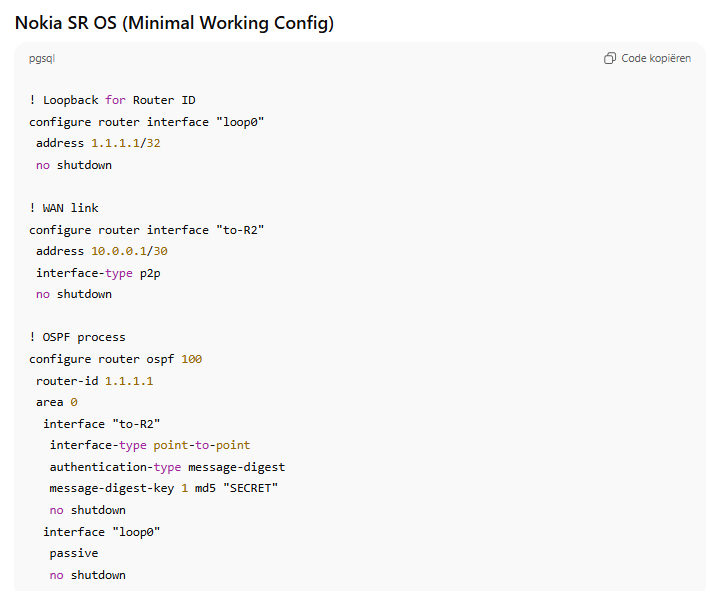Click the "authentication-type message-digest" line
Image resolution: width=706 pixels, height=591 pixels.
[167, 467]
